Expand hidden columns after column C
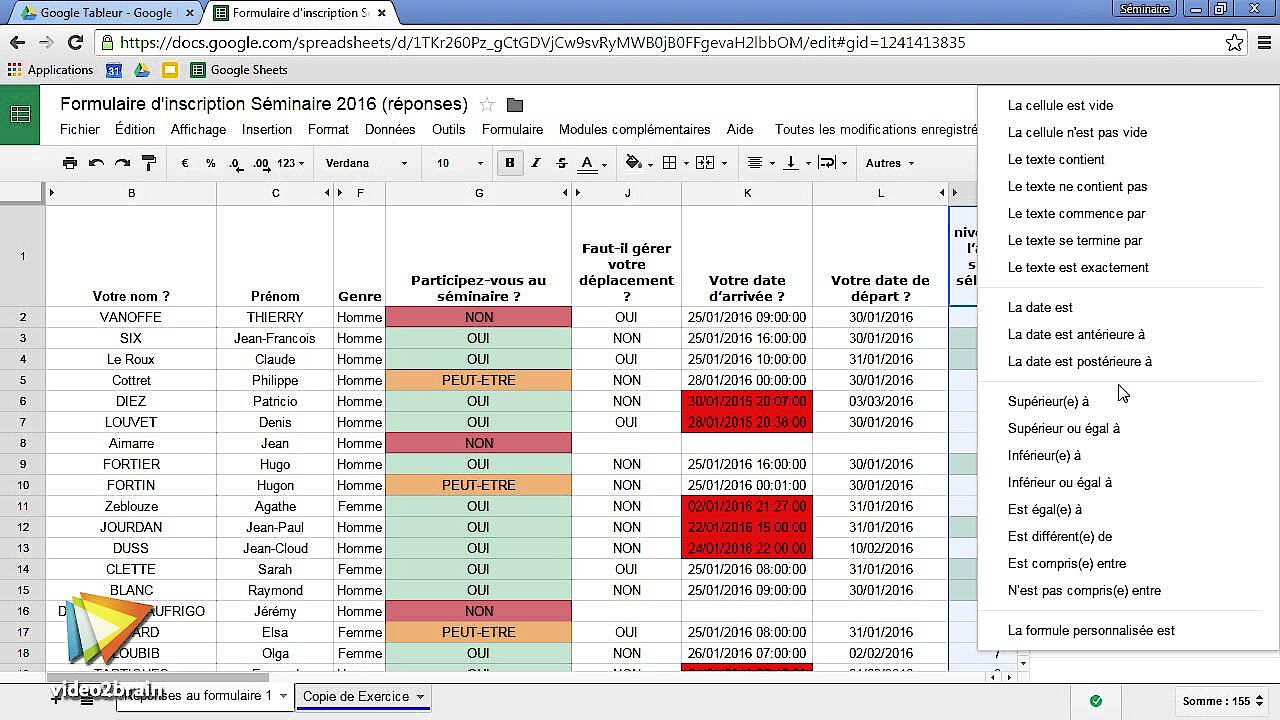 point(327,193)
